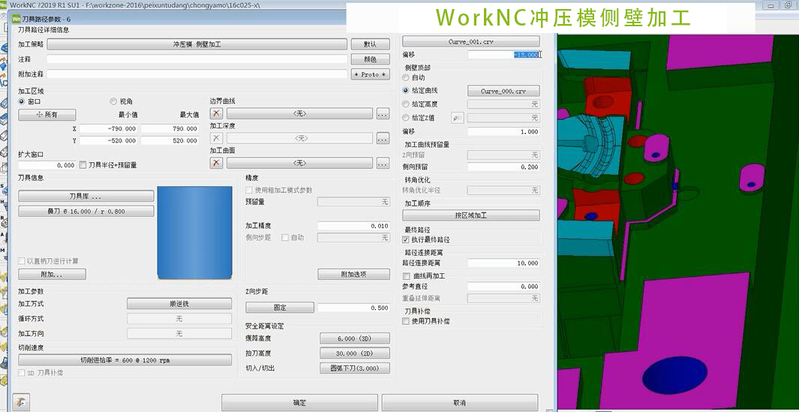The height and width of the screenshot is (412, 799).
Task: Choose 自动 for 侧壁顶部
Action: click(406, 78)
